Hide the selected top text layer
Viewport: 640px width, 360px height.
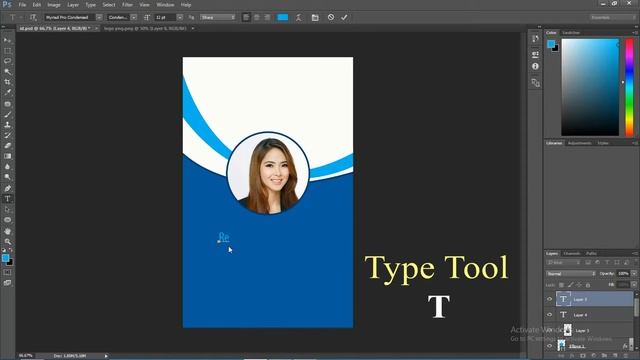point(549,299)
